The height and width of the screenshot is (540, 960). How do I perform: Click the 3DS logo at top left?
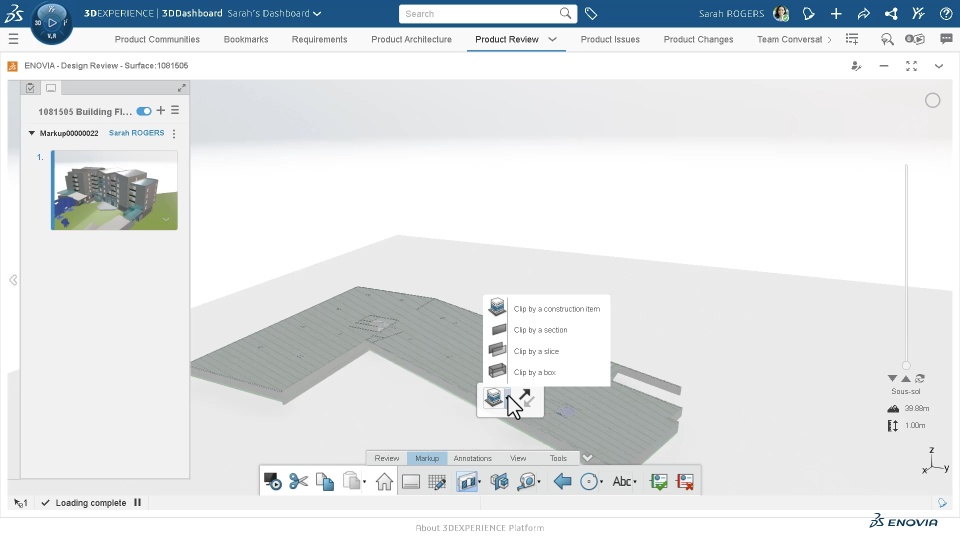13,13
